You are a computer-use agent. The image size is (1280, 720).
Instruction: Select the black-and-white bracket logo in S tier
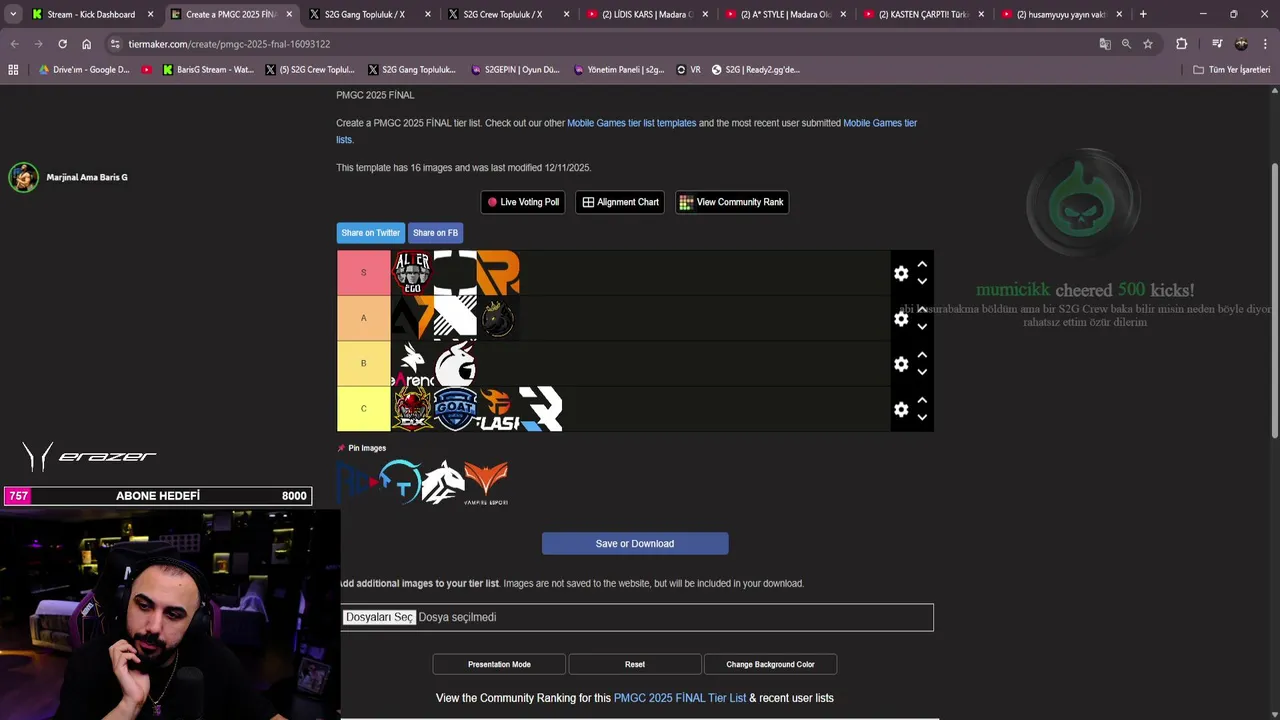point(455,272)
